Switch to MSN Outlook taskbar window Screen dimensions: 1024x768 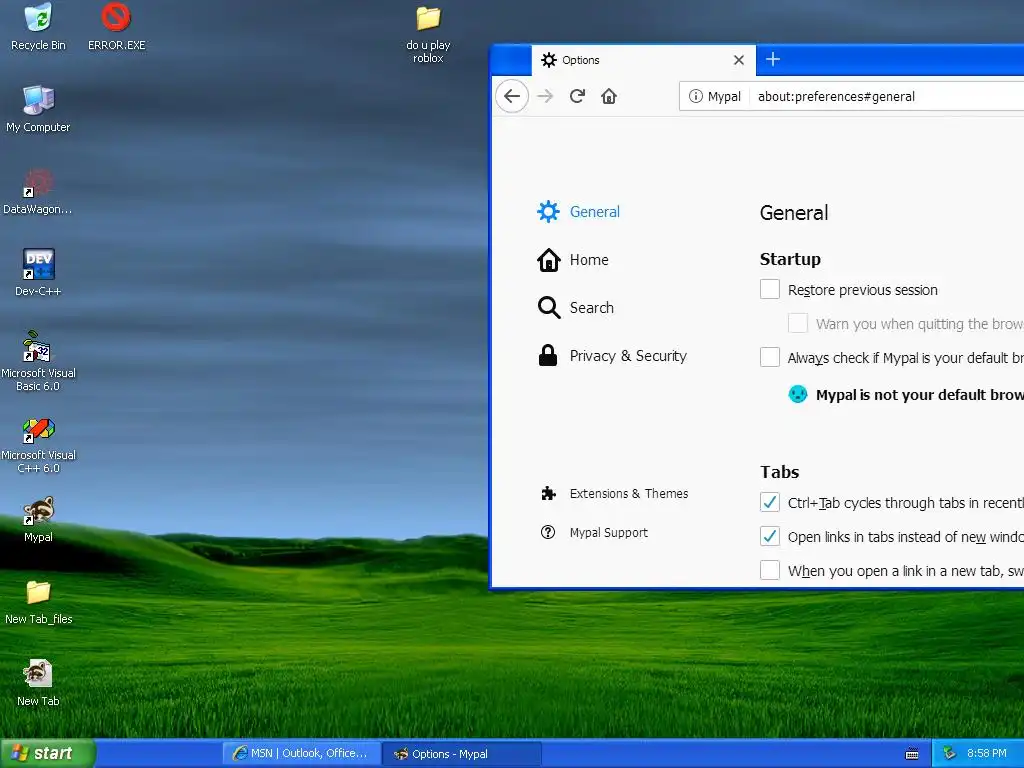click(x=302, y=754)
